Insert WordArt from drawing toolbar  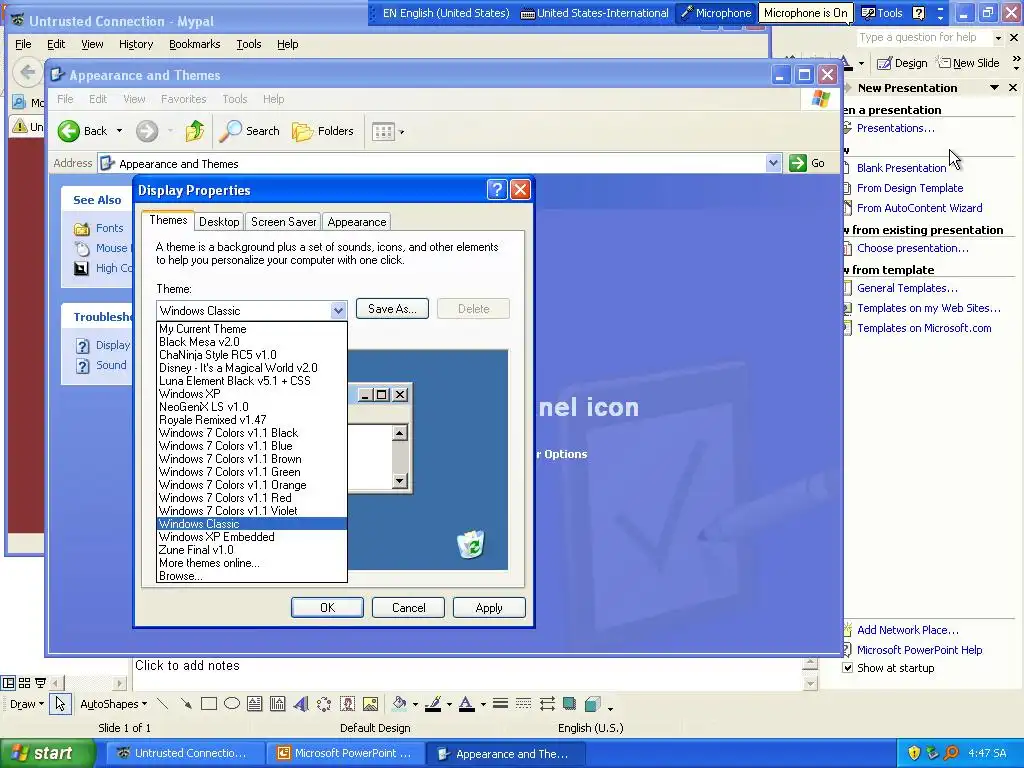[300, 704]
